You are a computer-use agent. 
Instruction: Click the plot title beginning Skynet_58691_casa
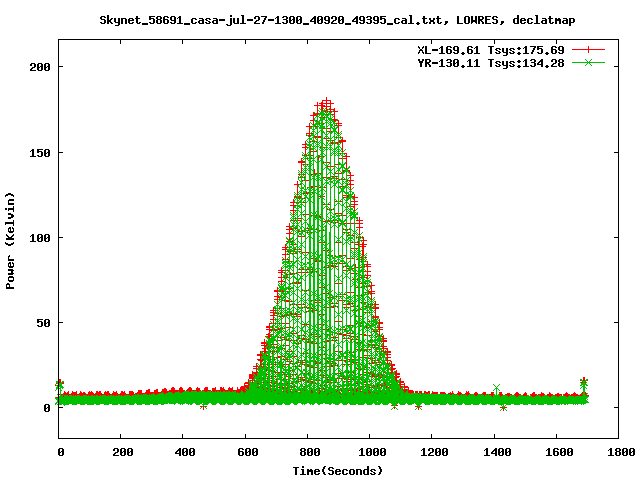[337, 20]
